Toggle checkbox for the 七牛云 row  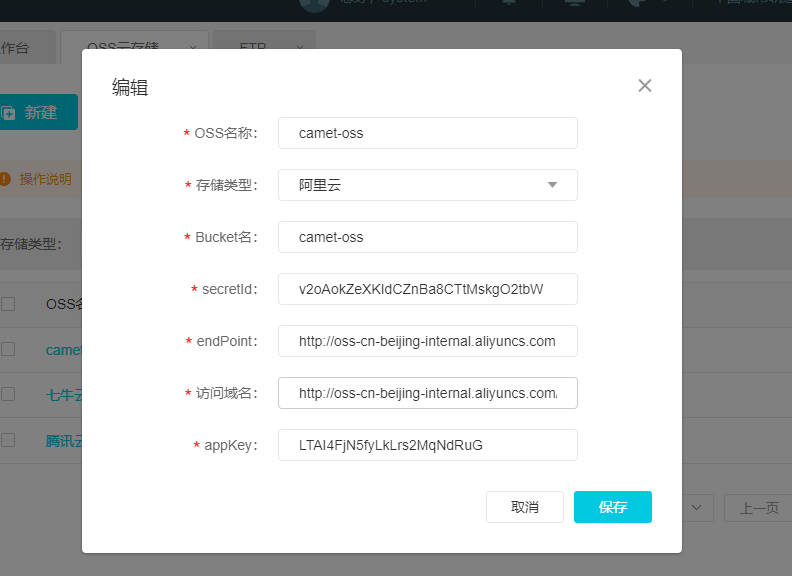(x=8, y=394)
